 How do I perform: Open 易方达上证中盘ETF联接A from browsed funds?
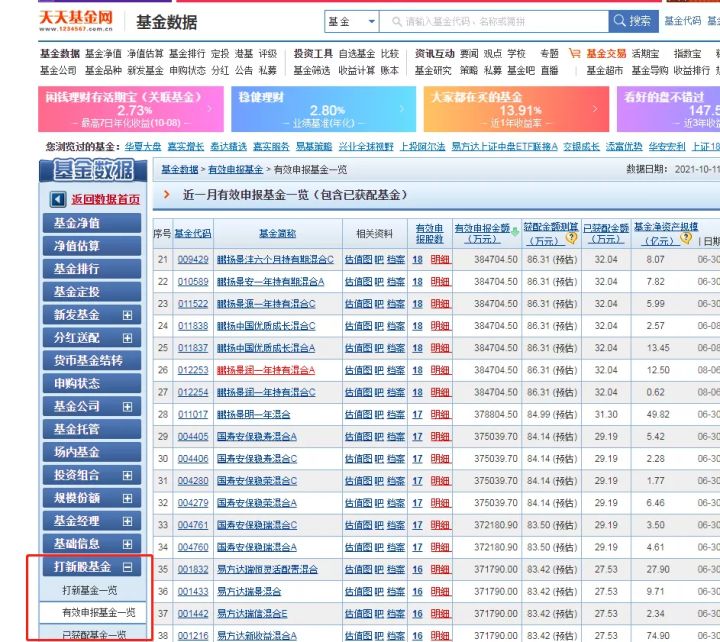(x=504, y=146)
